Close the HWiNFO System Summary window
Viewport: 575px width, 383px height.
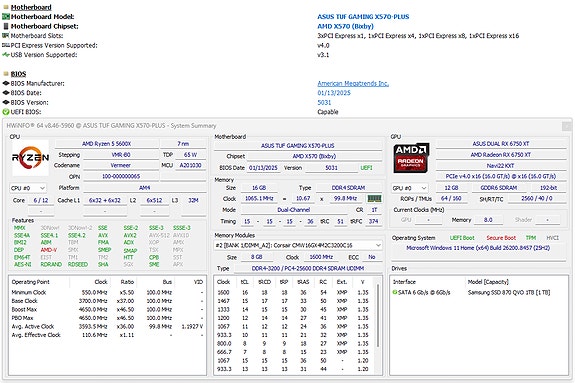pyautogui.click(x=567, y=126)
